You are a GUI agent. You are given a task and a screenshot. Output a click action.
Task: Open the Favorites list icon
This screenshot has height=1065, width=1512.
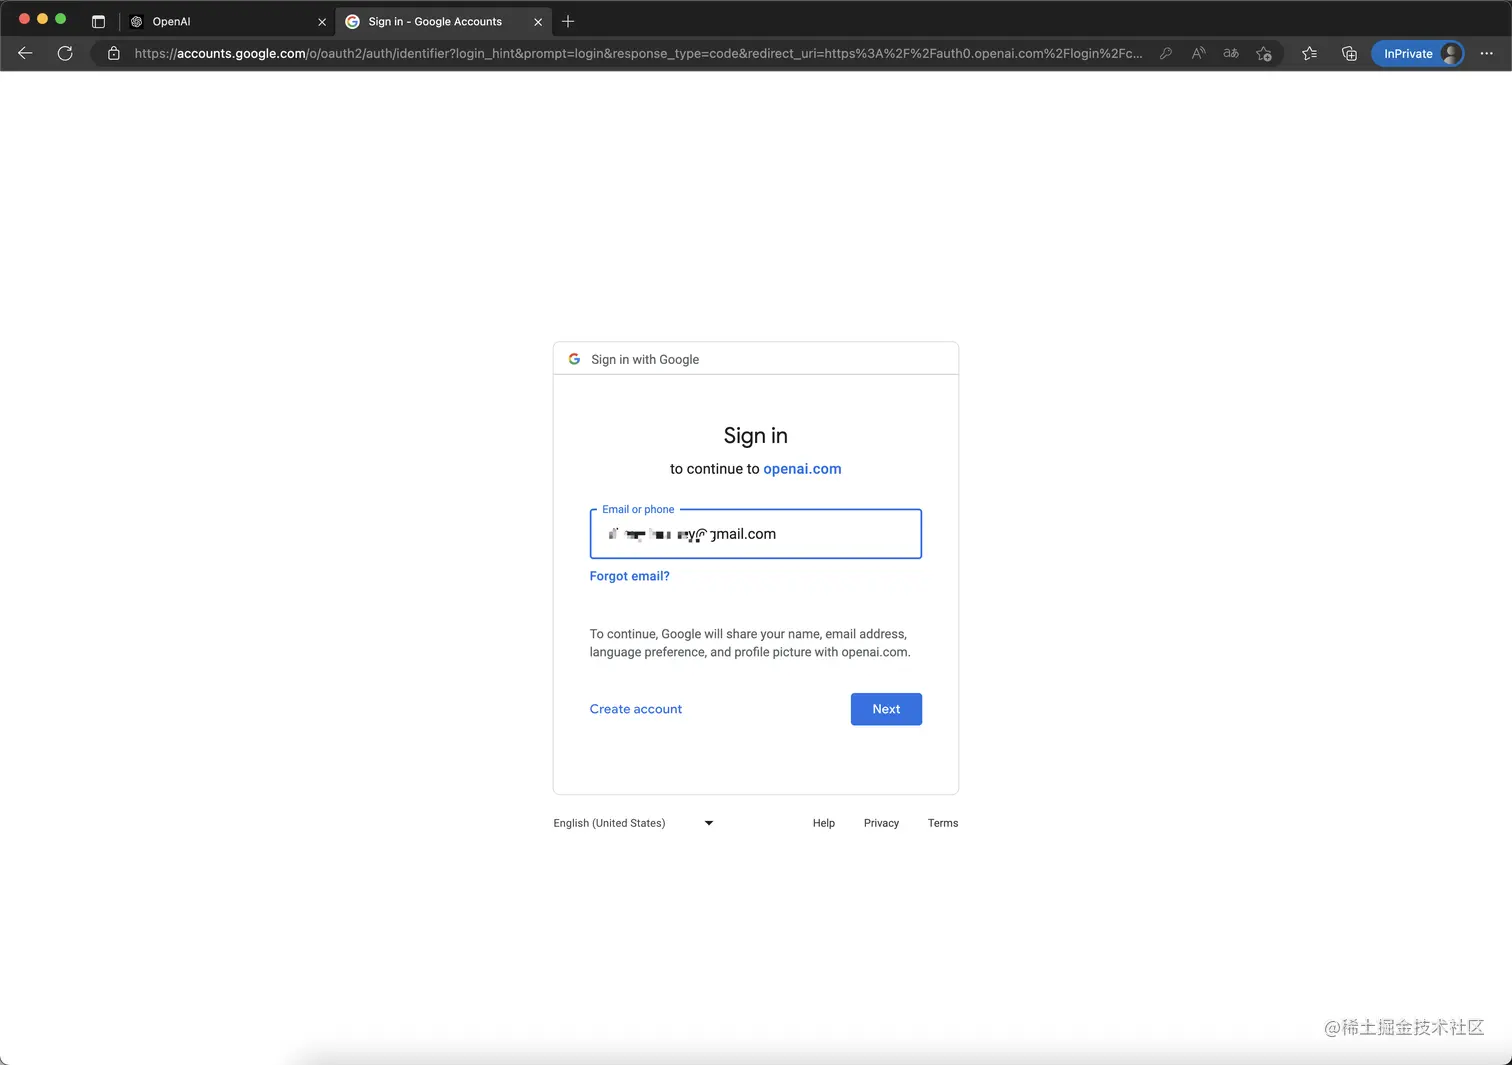pyautogui.click(x=1309, y=53)
